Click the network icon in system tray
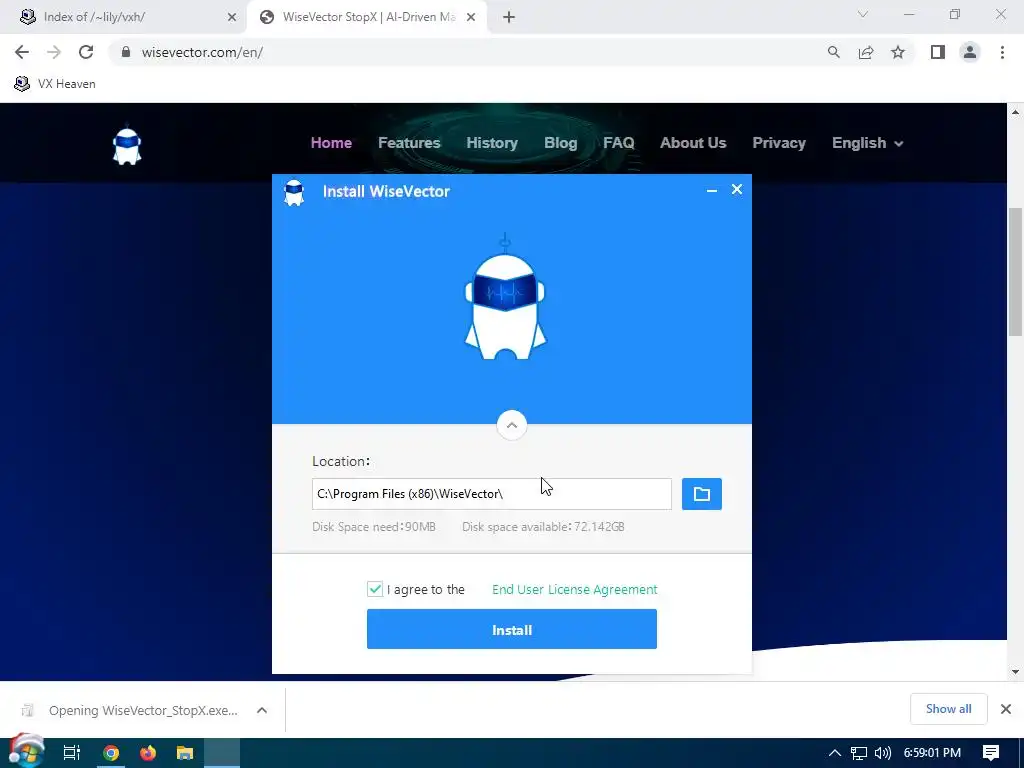Viewport: 1024px width, 768px height. 859,753
